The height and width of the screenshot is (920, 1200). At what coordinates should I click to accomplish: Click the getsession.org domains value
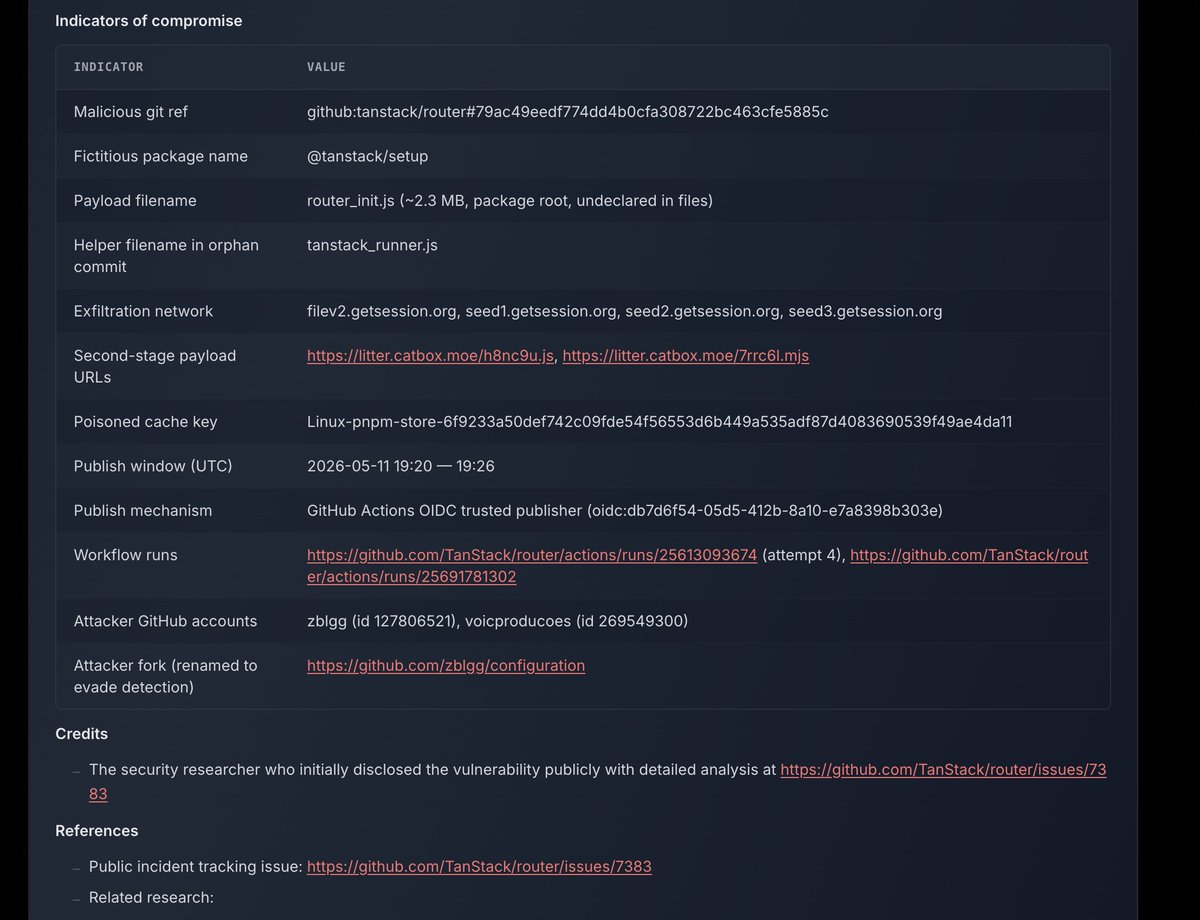tap(625, 311)
